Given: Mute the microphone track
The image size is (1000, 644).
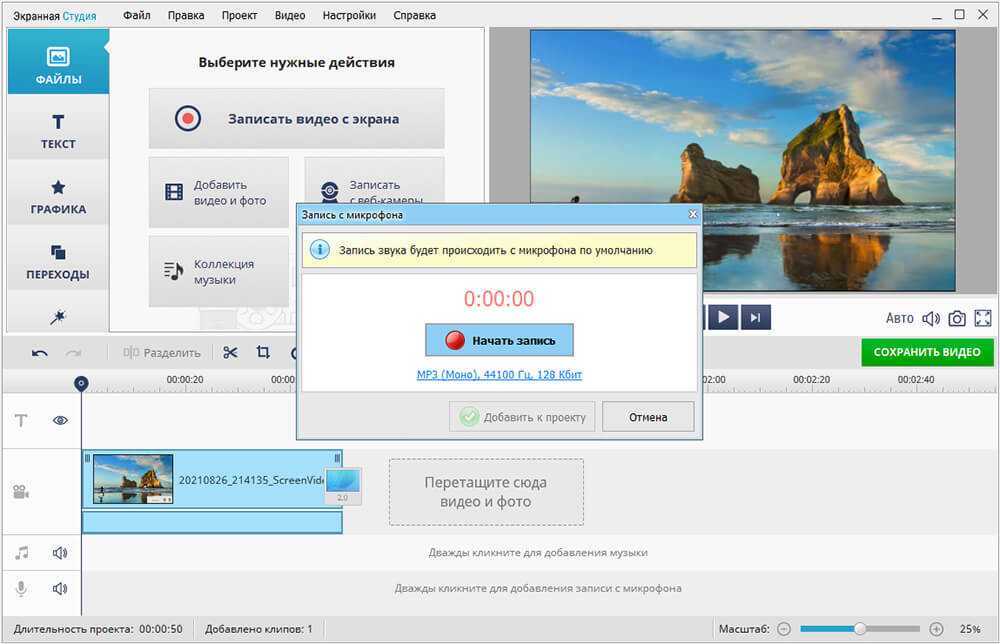Looking at the screenshot, I should click(60, 588).
